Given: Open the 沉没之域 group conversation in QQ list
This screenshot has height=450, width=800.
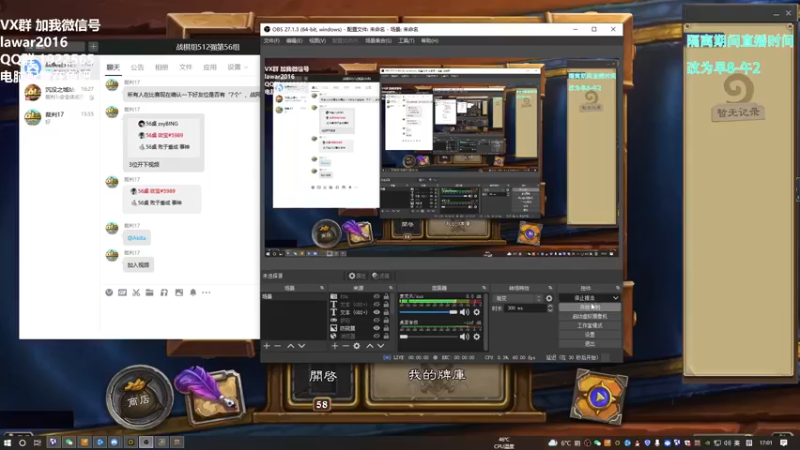Looking at the screenshot, I should 59,92.
